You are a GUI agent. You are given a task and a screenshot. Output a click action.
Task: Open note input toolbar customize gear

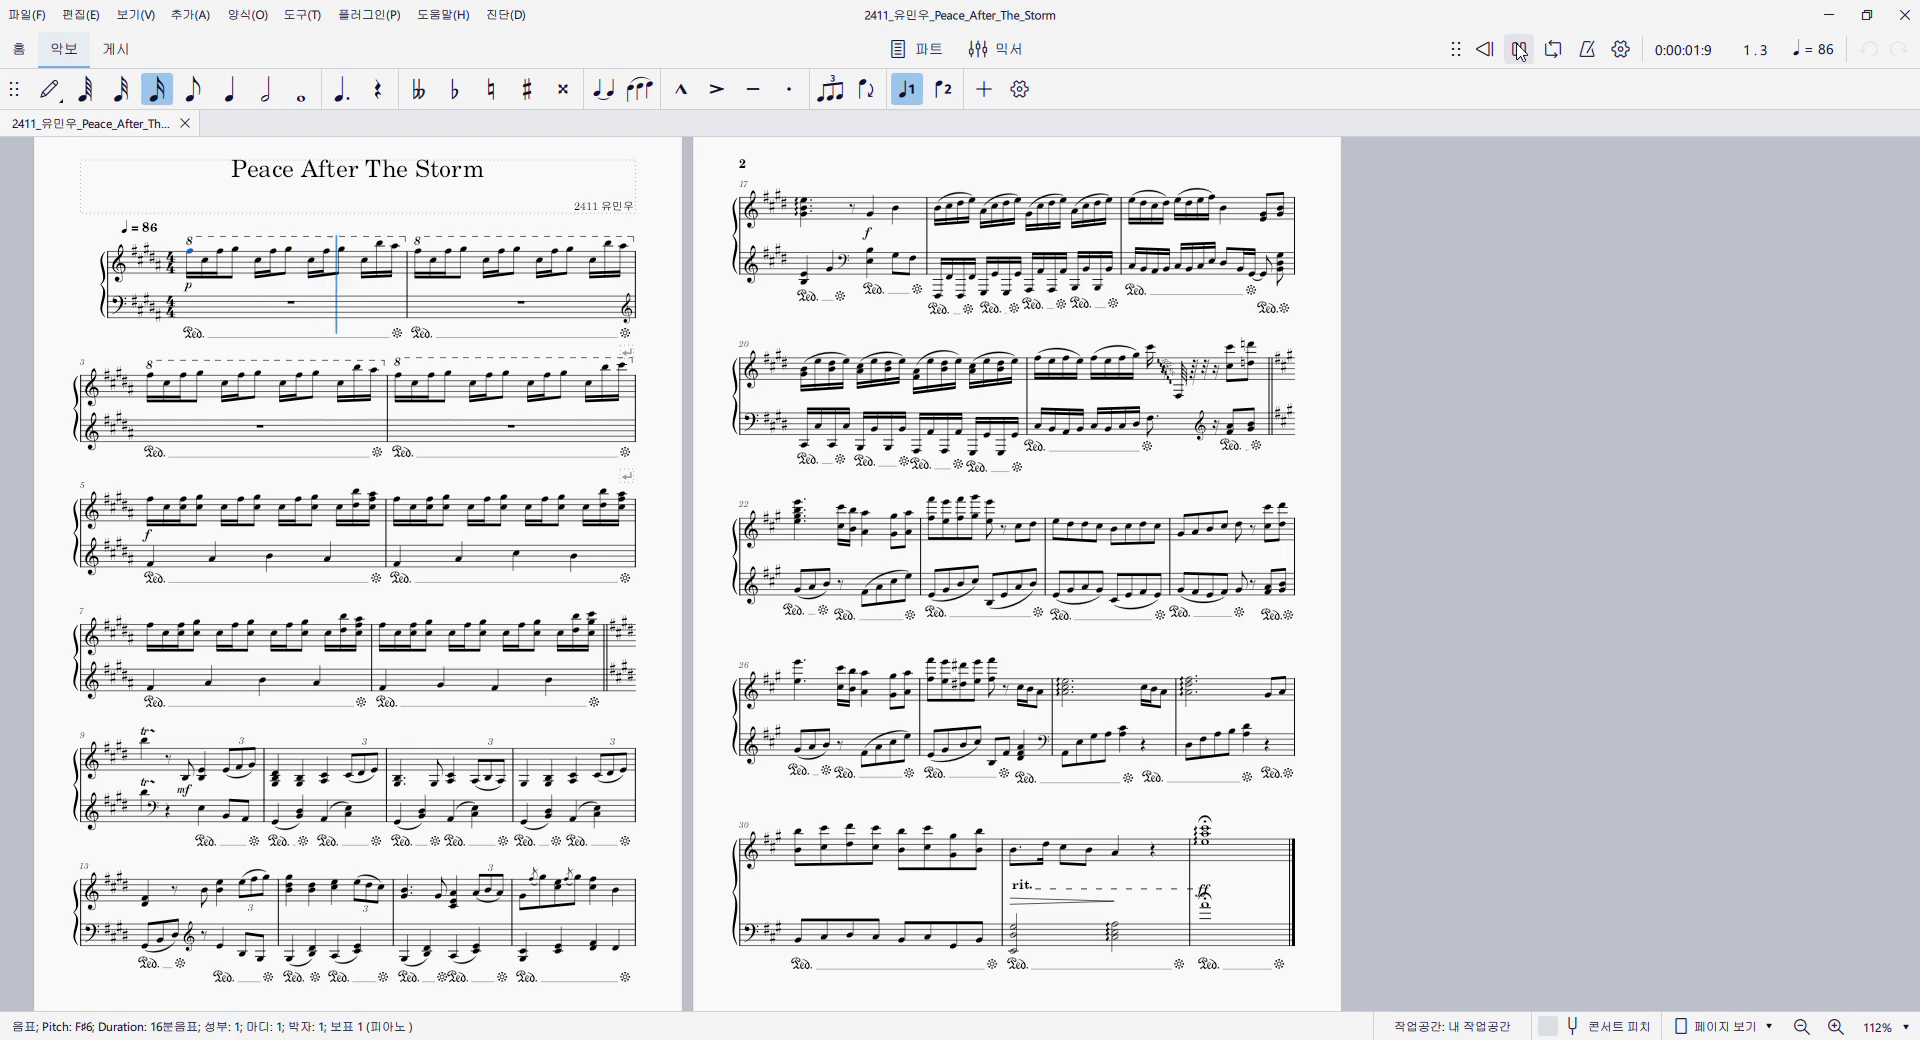[1020, 90]
